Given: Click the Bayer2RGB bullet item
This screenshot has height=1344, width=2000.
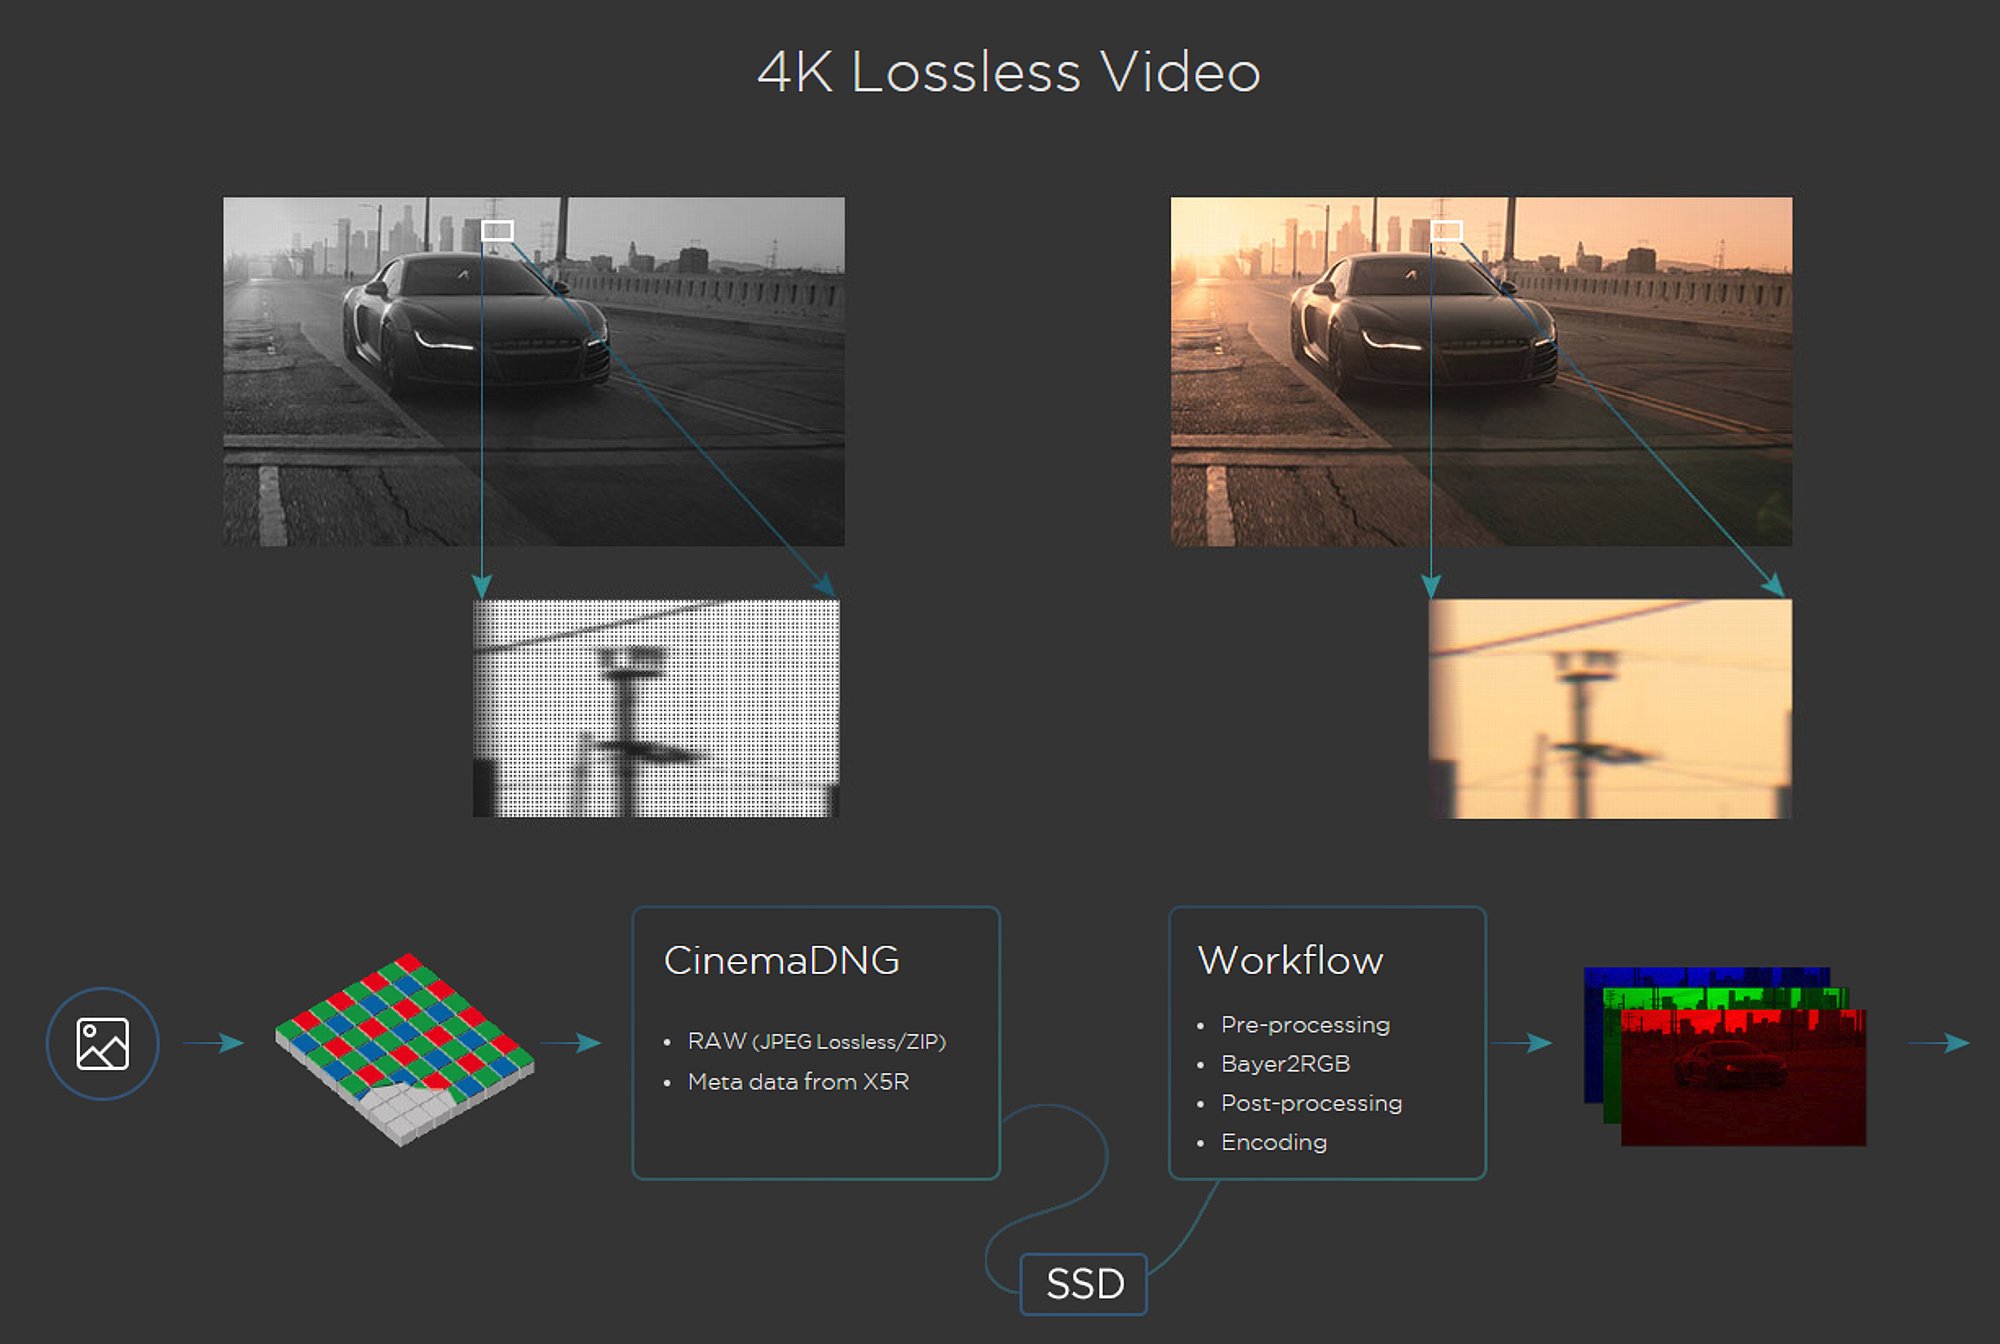Looking at the screenshot, I should point(1285,1064).
